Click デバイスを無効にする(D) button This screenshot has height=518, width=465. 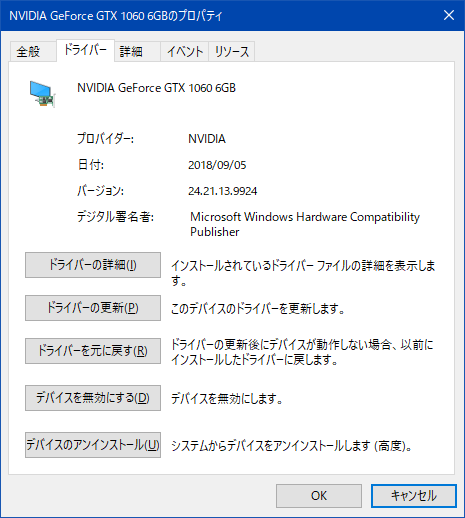coord(93,398)
